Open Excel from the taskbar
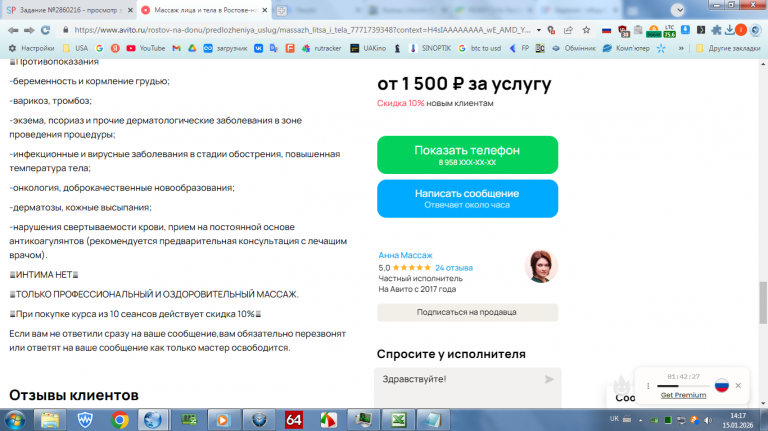 pyautogui.click(x=398, y=420)
